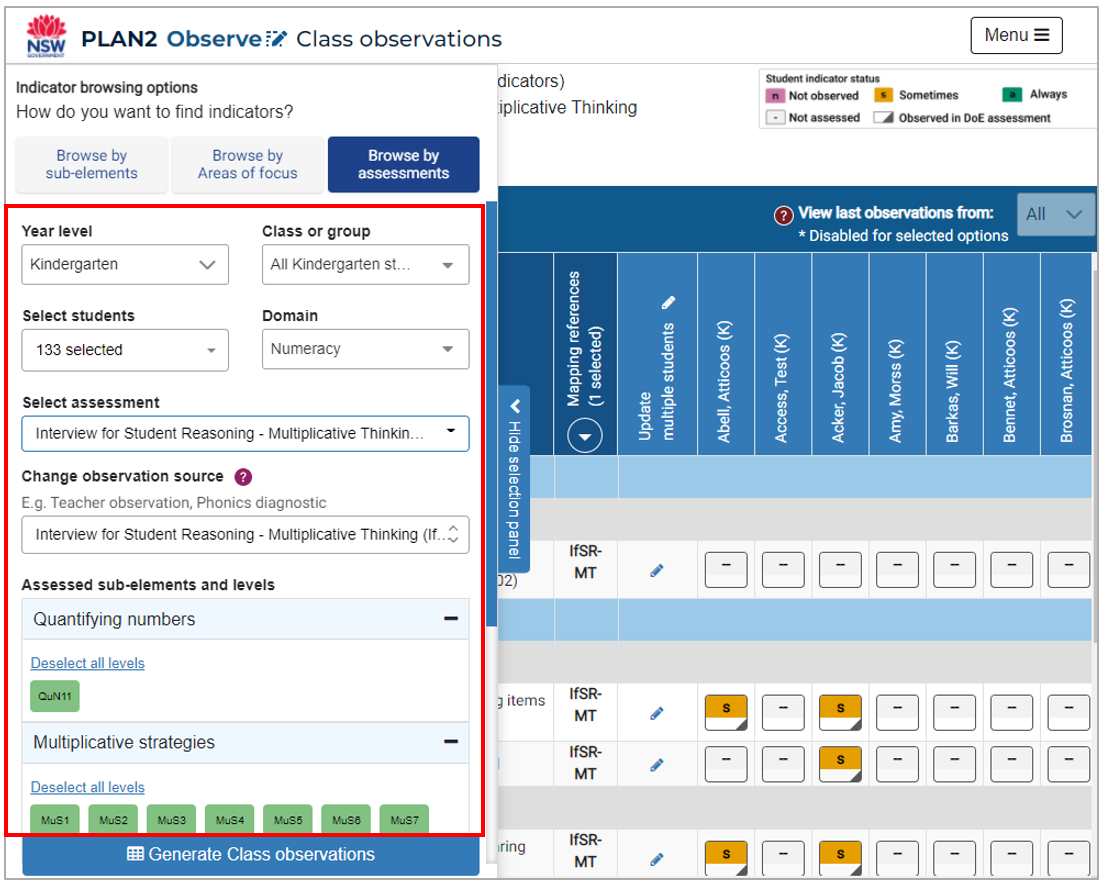The height and width of the screenshot is (888, 1106).
Task: Toggle the MuS3 level chip
Action: [x=171, y=820]
